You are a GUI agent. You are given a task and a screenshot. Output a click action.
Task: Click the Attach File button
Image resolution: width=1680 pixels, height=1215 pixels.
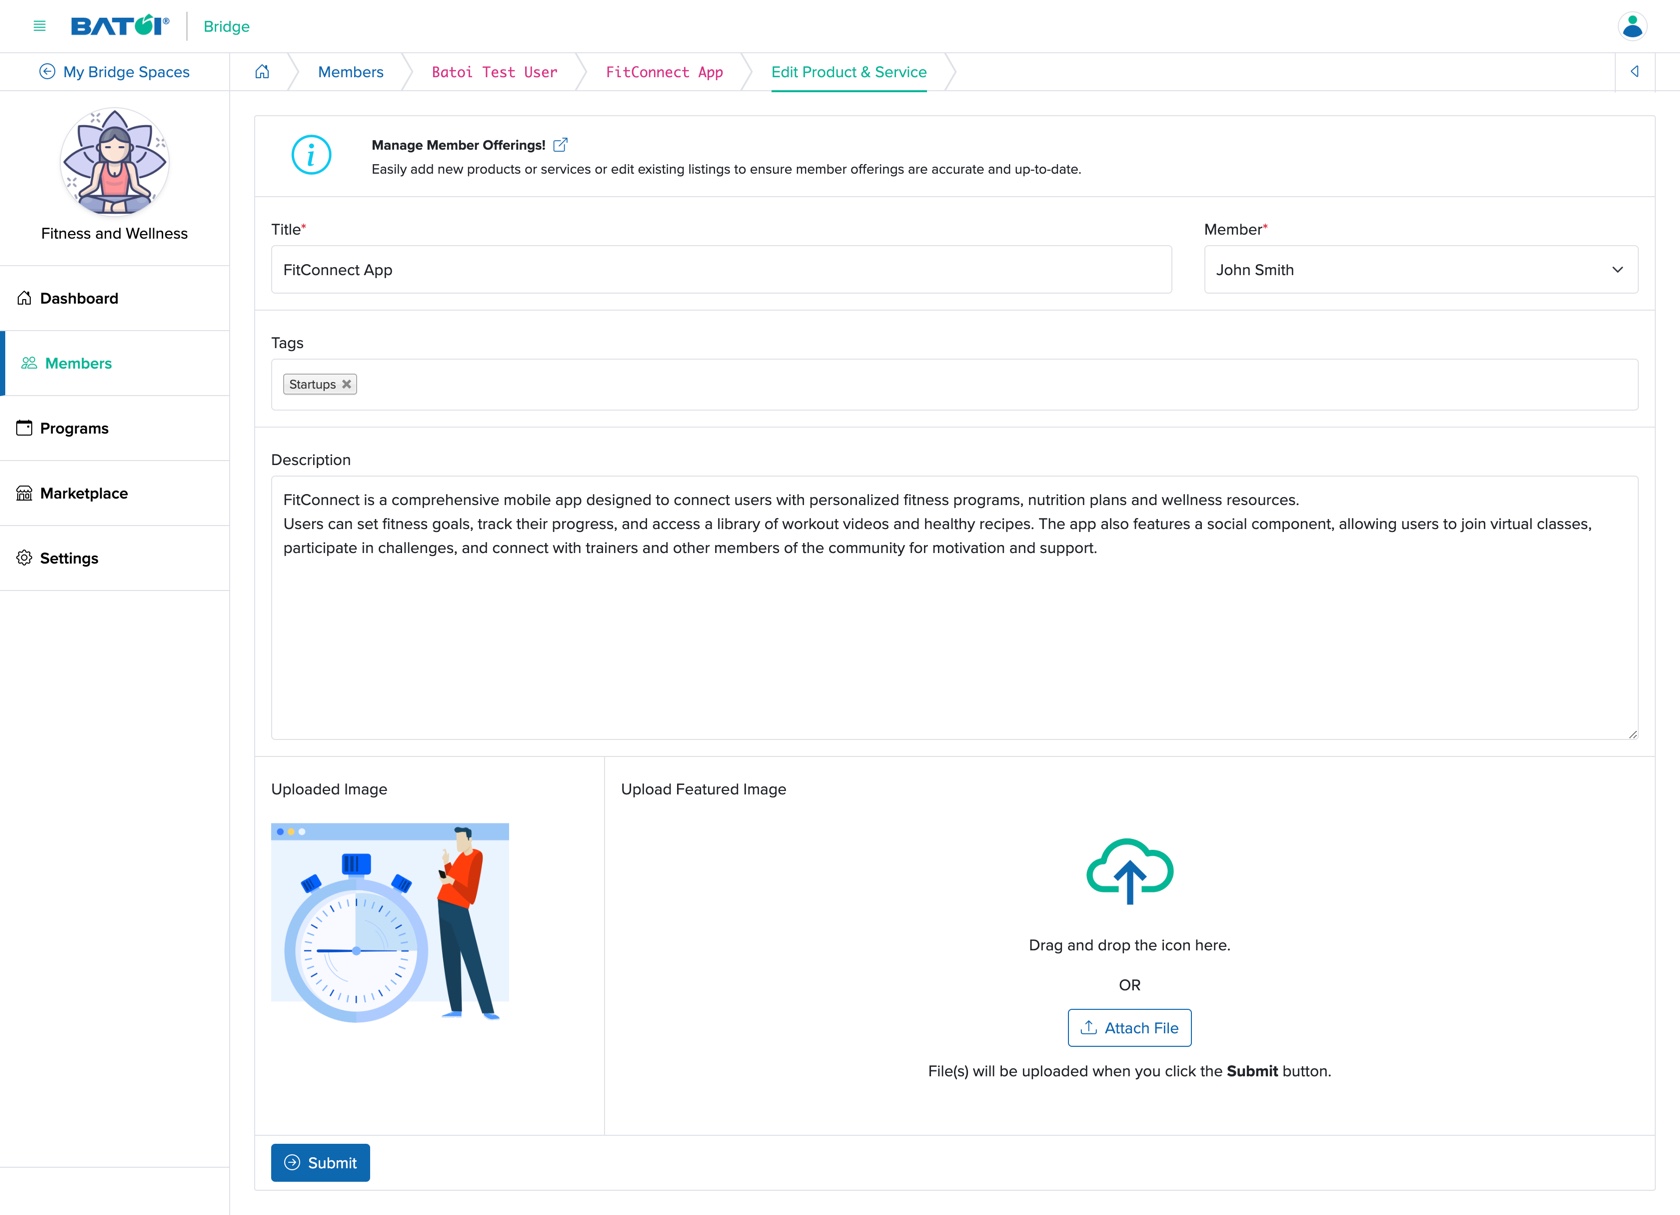[1130, 1028]
